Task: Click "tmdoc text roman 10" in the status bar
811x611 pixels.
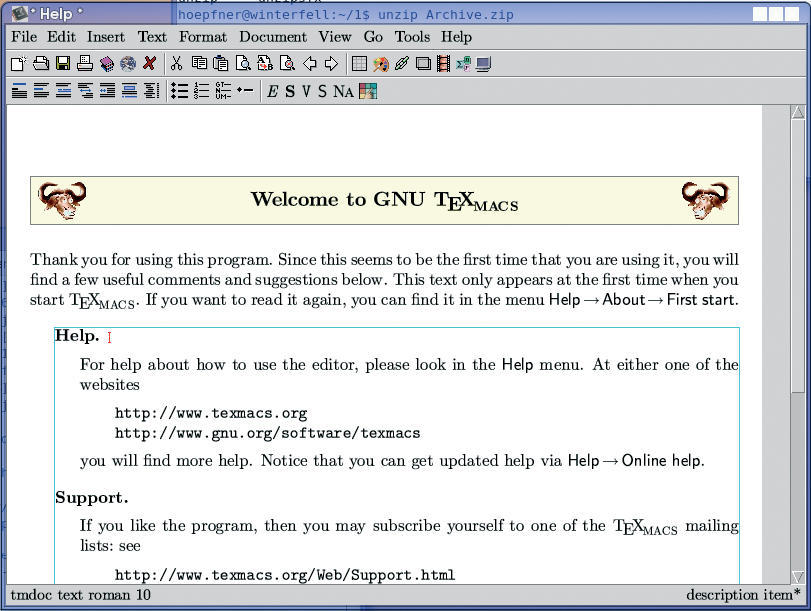Action: pyautogui.click(x=81, y=595)
